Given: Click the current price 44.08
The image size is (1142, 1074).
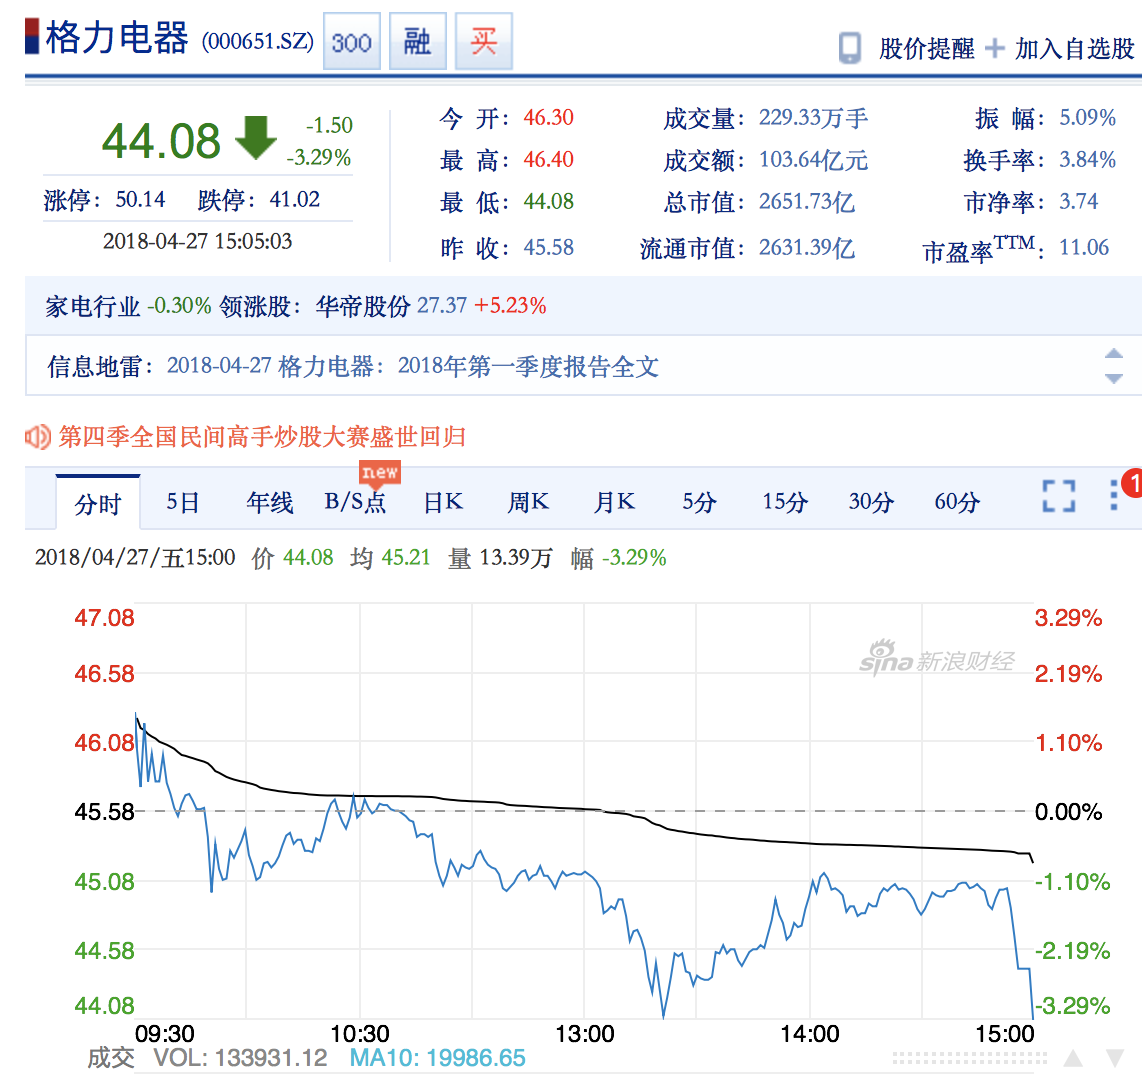Looking at the screenshot, I should 161,141.
